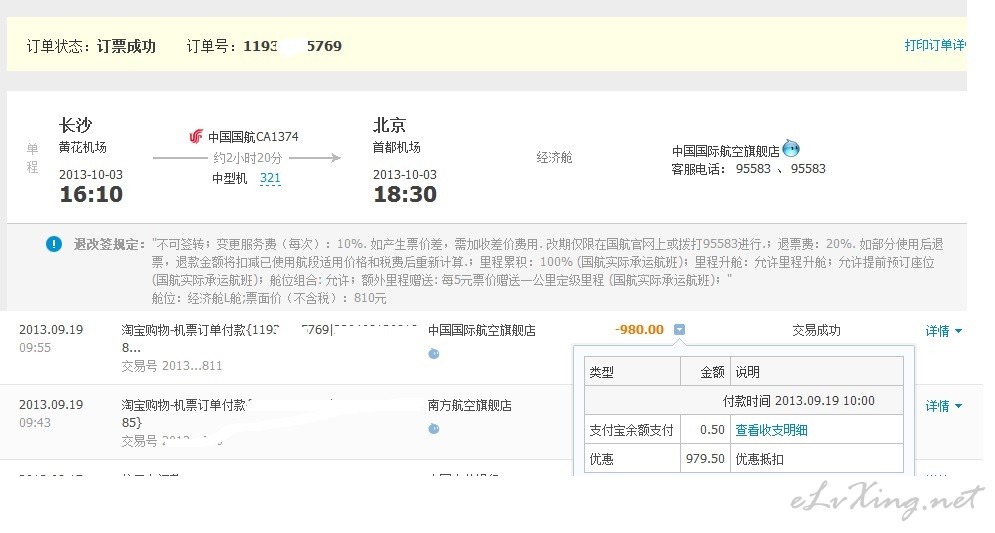The height and width of the screenshot is (533, 995).
Task: Click the Wangwang chat icon beside 中国国际航空旗舰店 in flight info
Action: 791,148
